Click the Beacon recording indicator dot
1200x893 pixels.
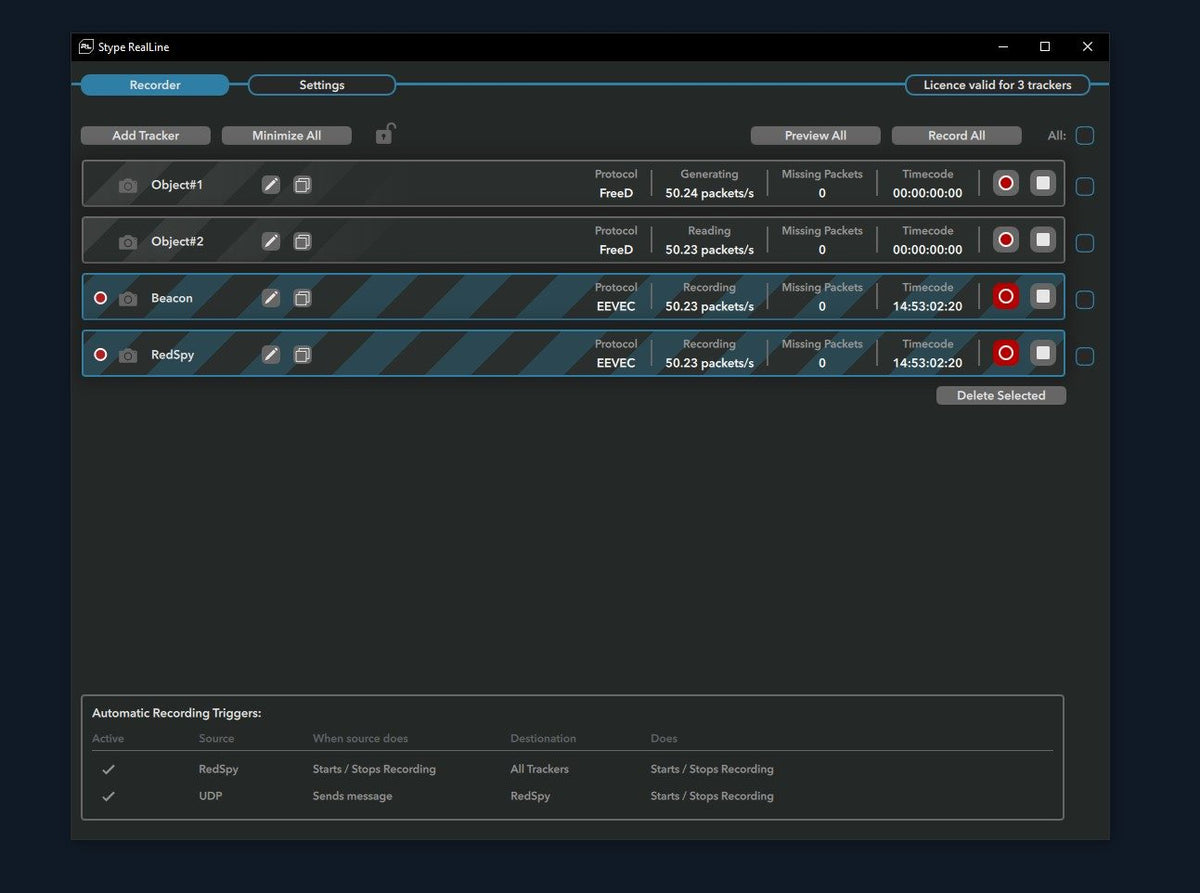[x=100, y=298]
